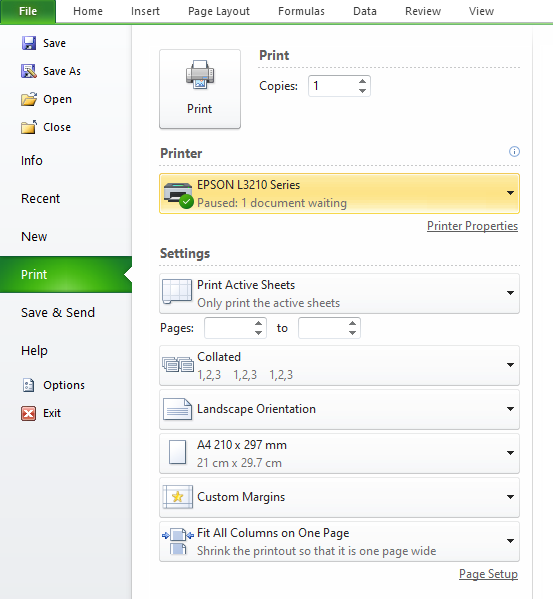Switch to the View tab

pyautogui.click(x=481, y=11)
